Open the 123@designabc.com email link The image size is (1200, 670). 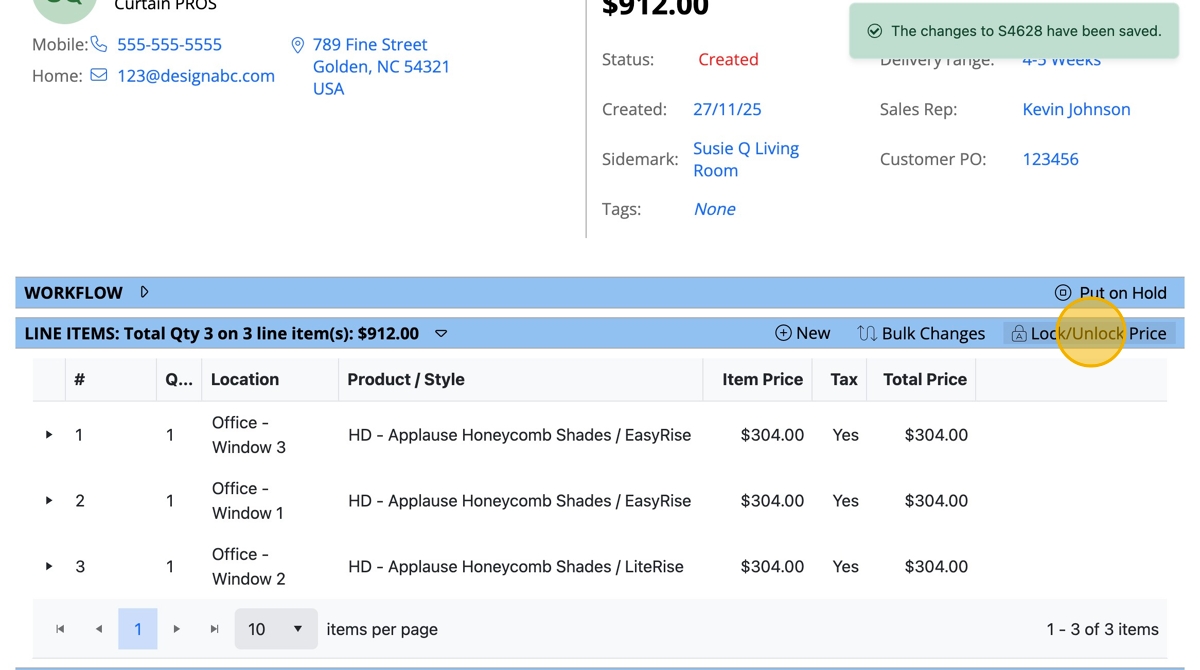pyautogui.click(x=196, y=75)
